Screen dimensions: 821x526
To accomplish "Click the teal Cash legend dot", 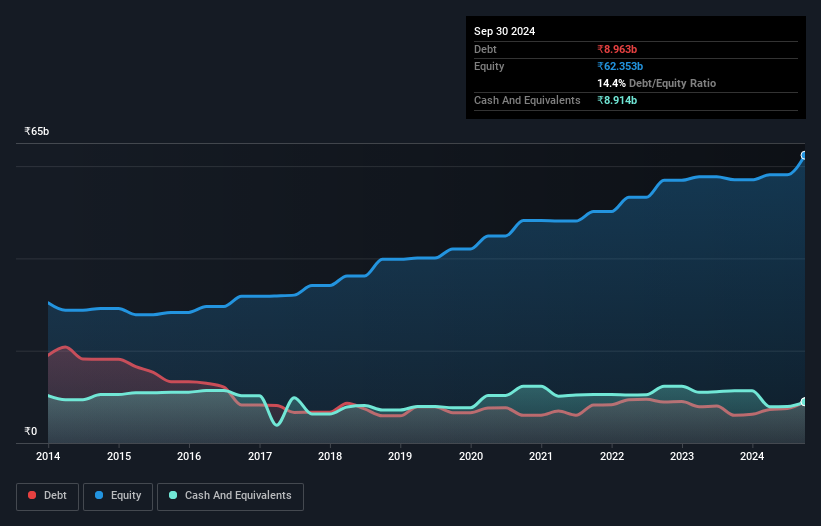I will click(x=173, y=495).
